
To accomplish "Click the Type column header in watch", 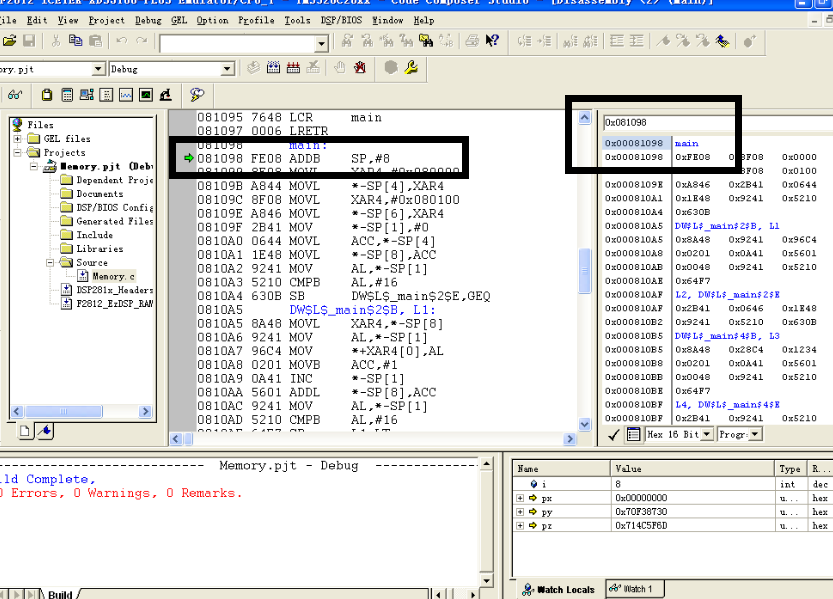I will click(x=790, y=469).
